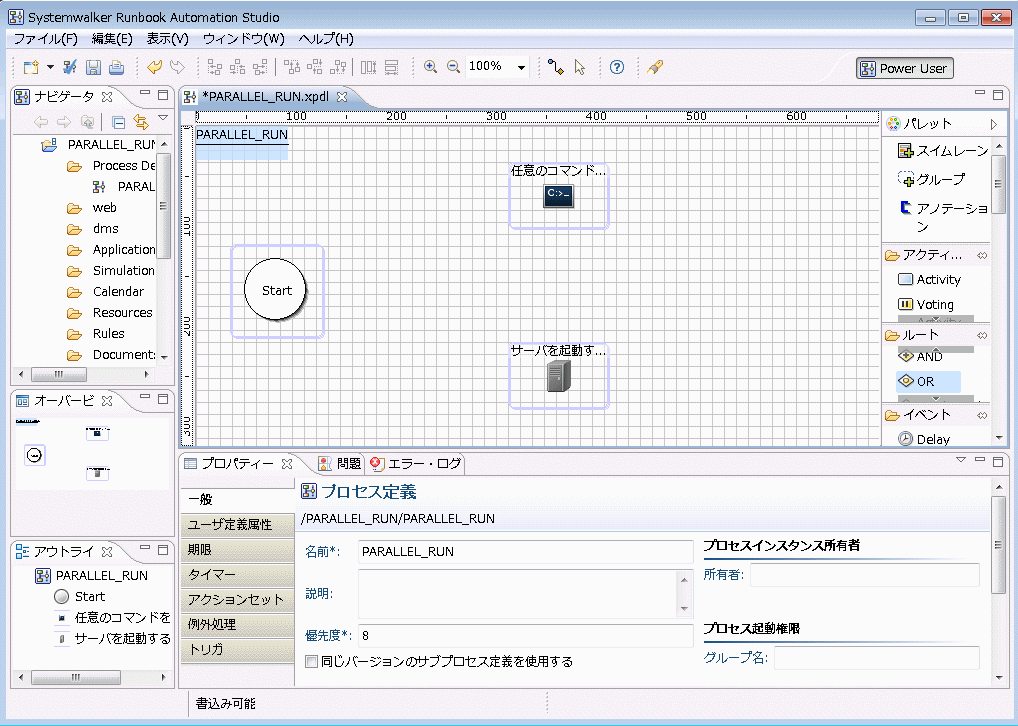Select the web folder in navigator

pos(92,208)
